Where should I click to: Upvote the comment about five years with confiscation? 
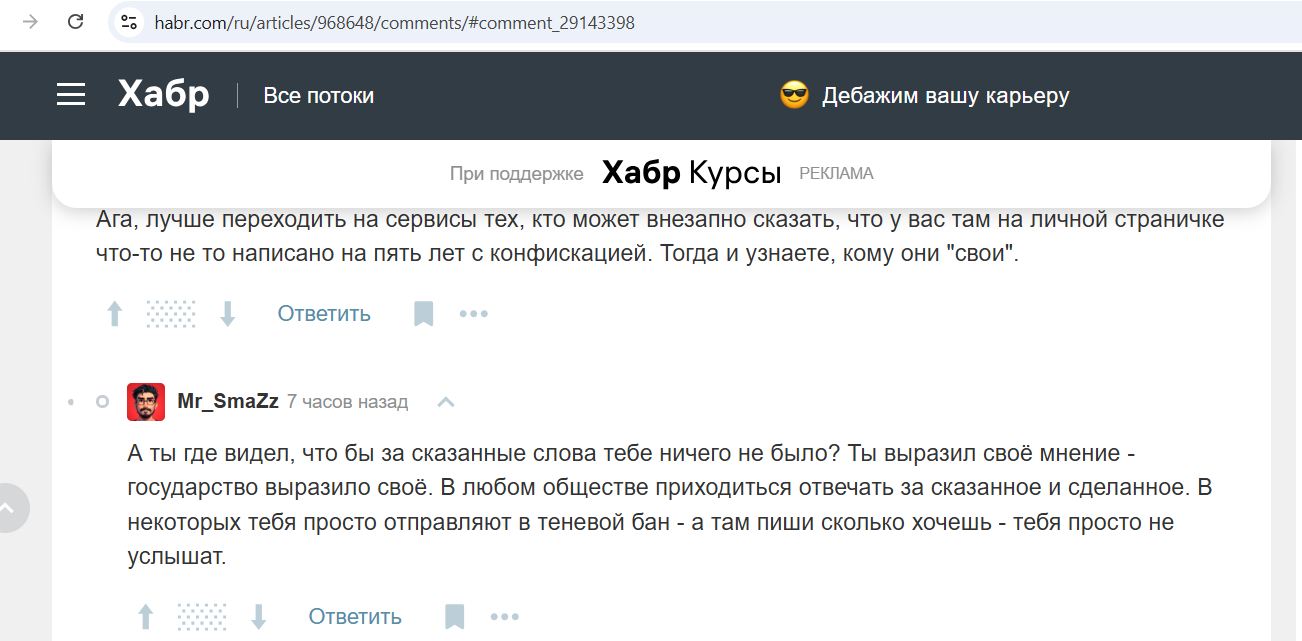point(114,314)
